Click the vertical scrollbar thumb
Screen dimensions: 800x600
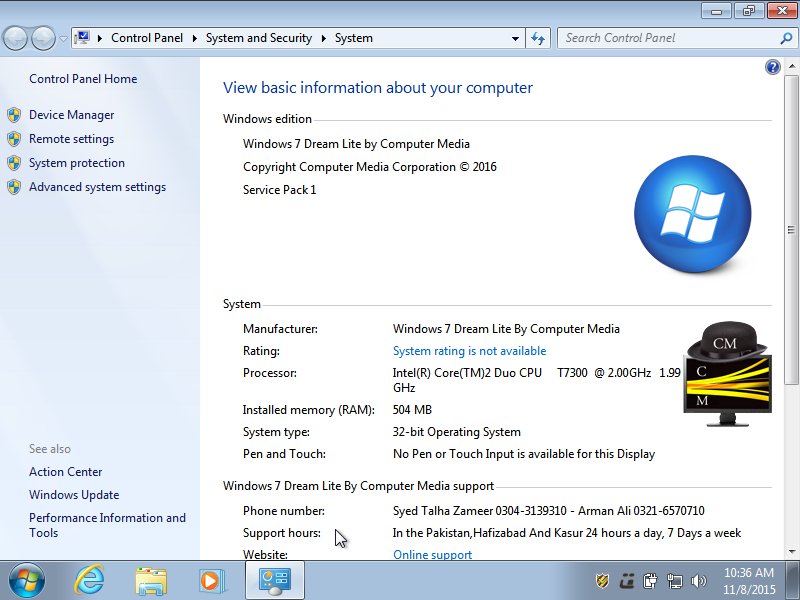coord(791,230)
